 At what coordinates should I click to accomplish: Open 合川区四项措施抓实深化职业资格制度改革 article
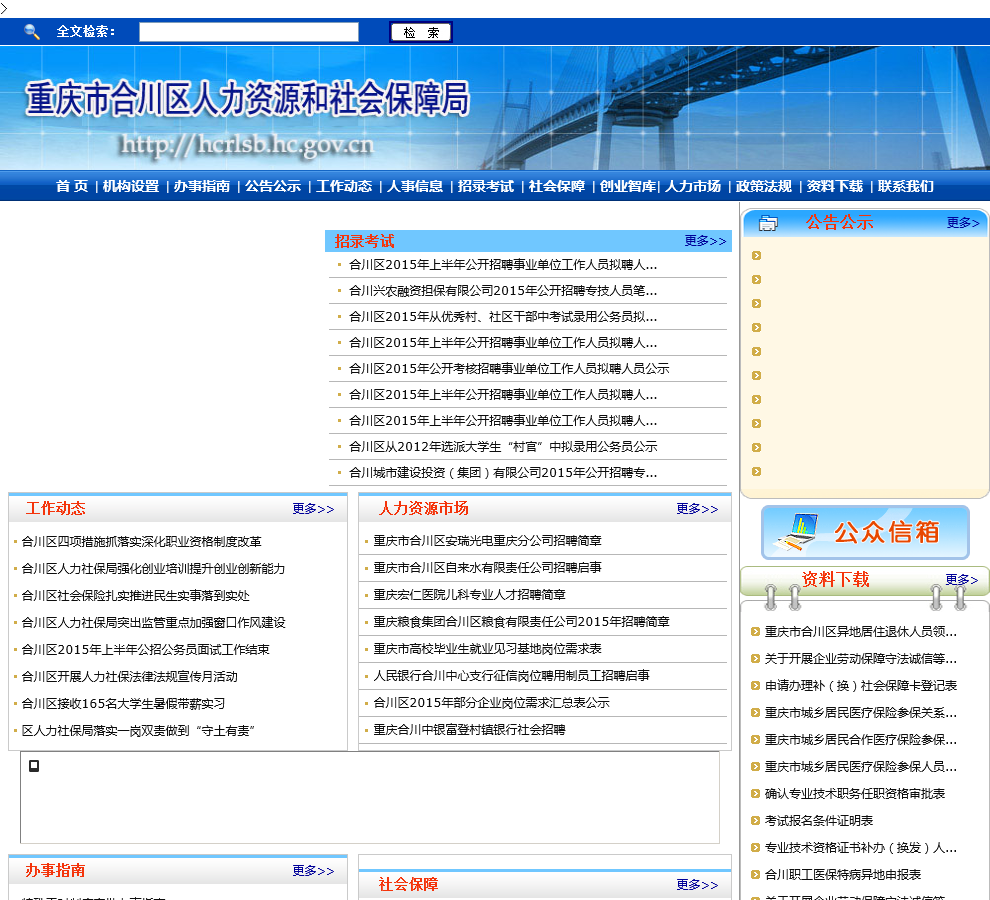[x=141, y=541]
